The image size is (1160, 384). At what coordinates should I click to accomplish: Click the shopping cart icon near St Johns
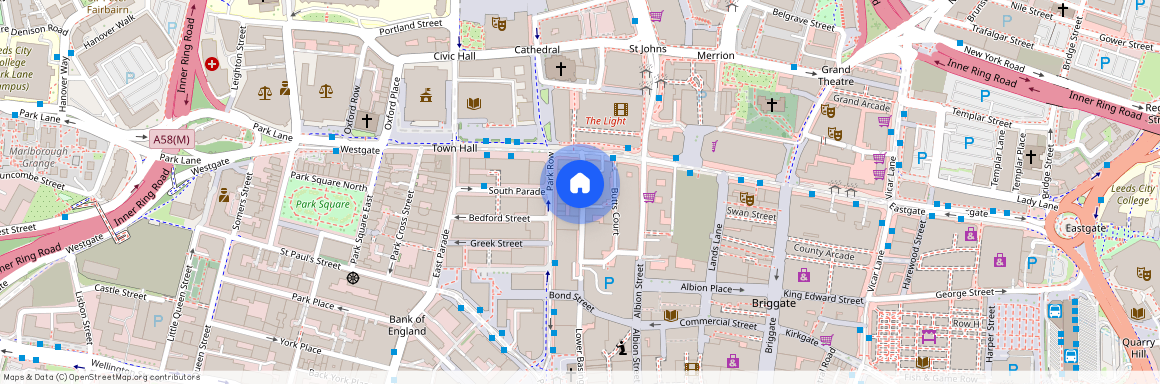(655, 16)
